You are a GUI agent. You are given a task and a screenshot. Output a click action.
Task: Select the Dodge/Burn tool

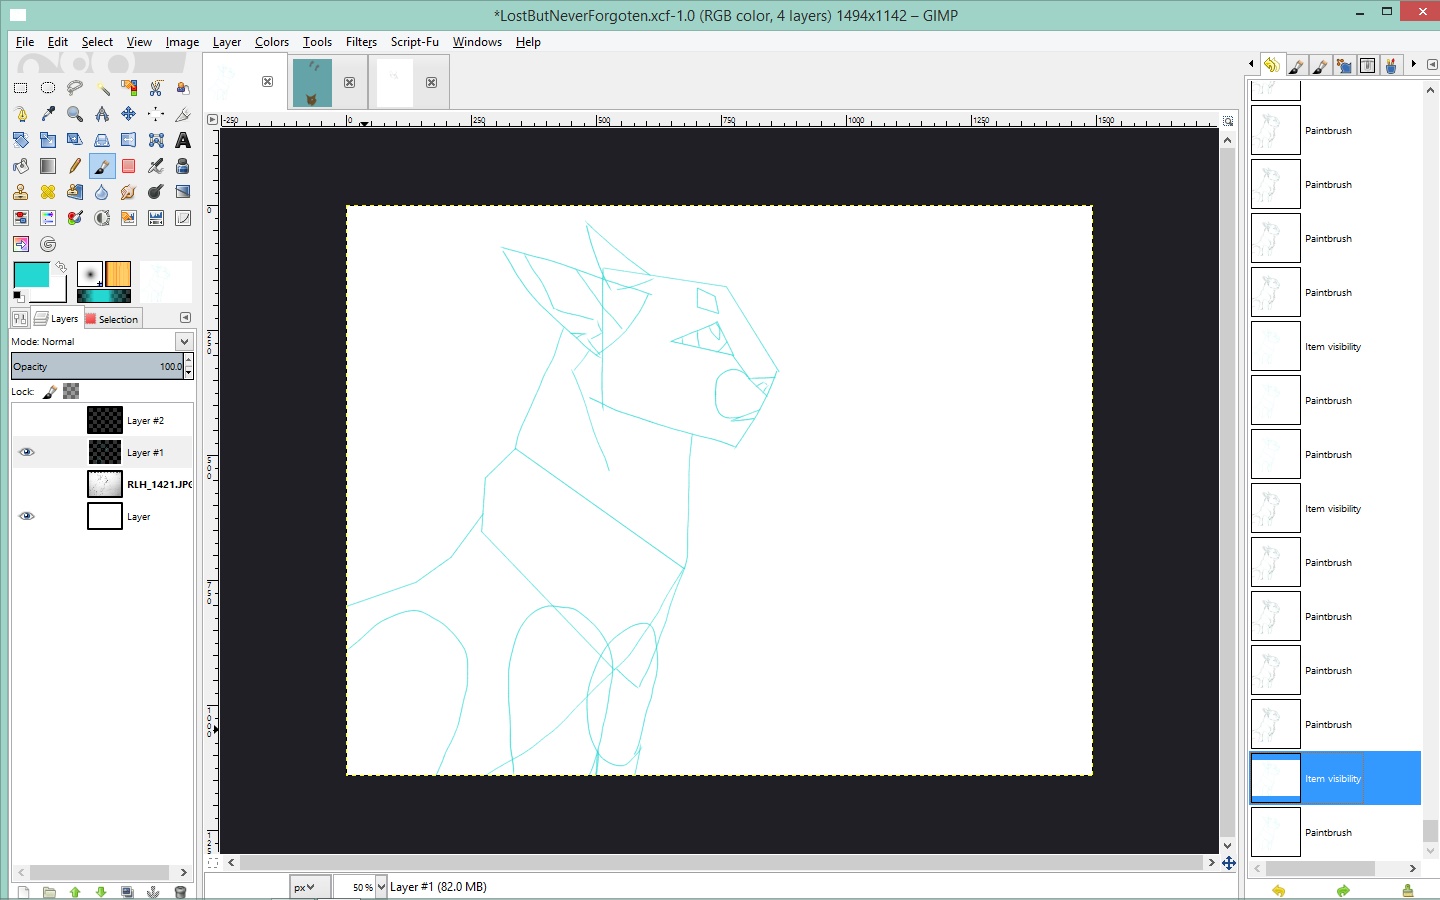click(156, 192)
